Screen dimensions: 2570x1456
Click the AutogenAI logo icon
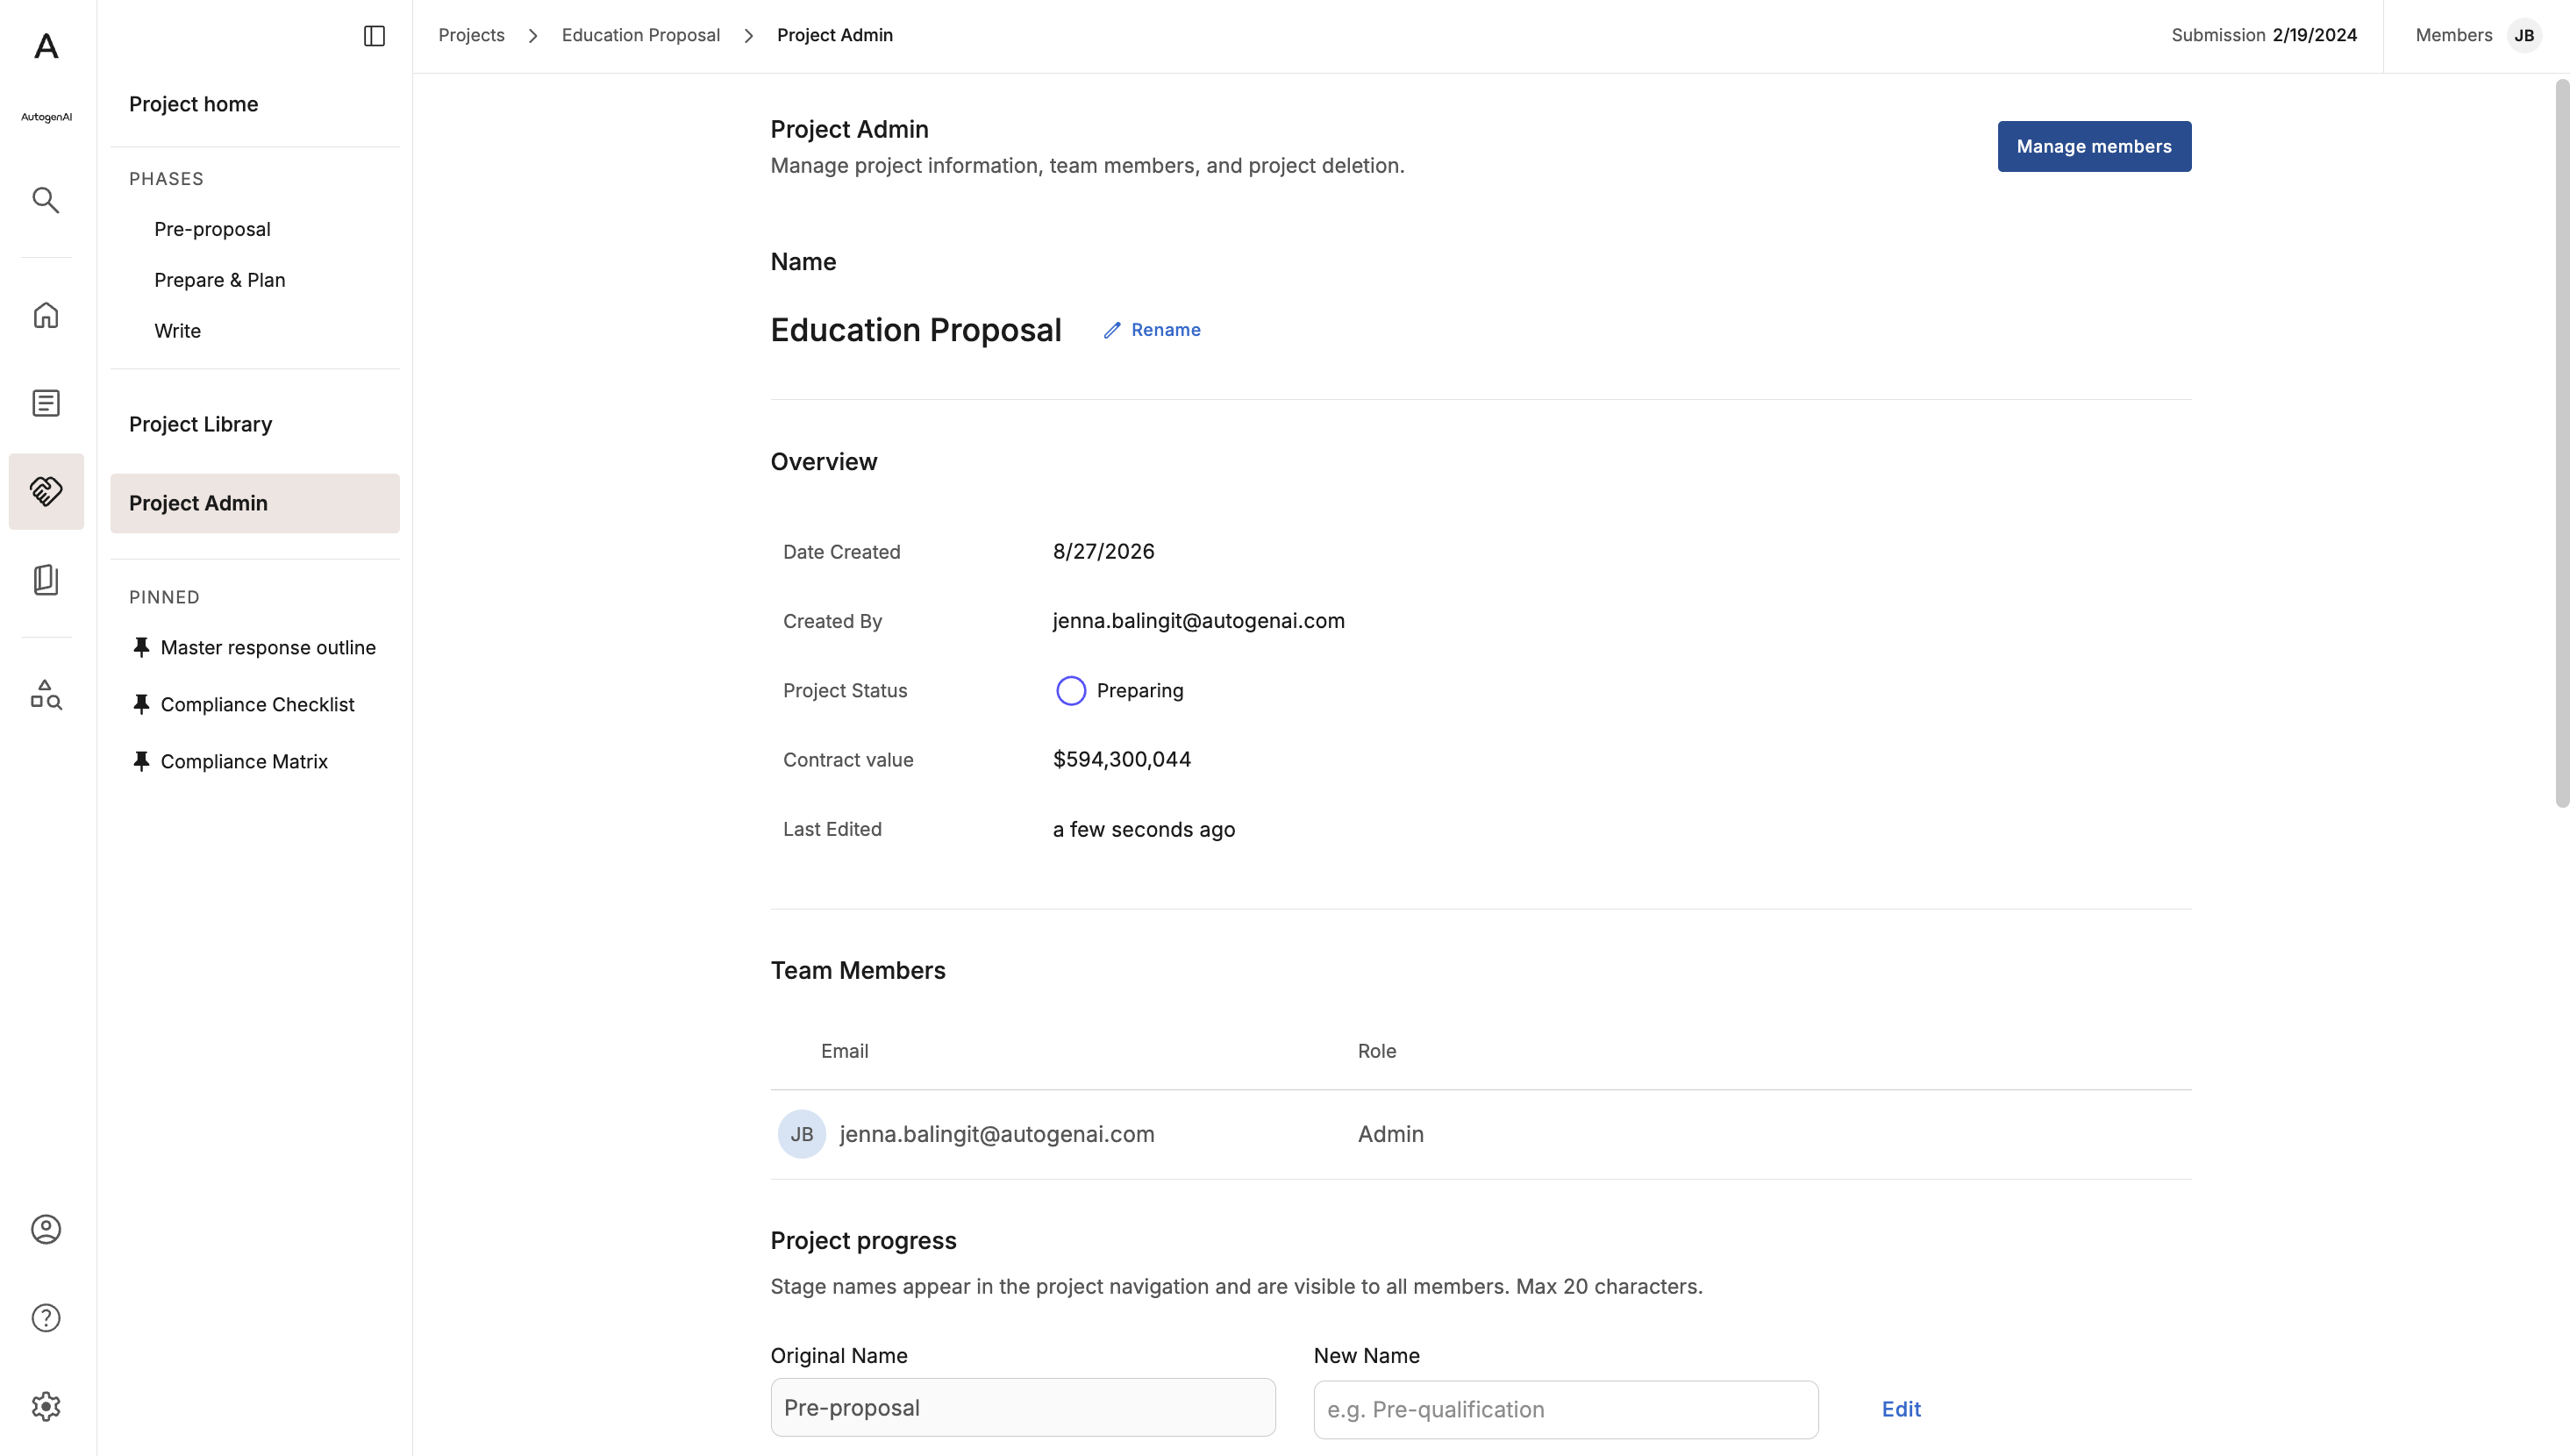click(x=46, y=46)
